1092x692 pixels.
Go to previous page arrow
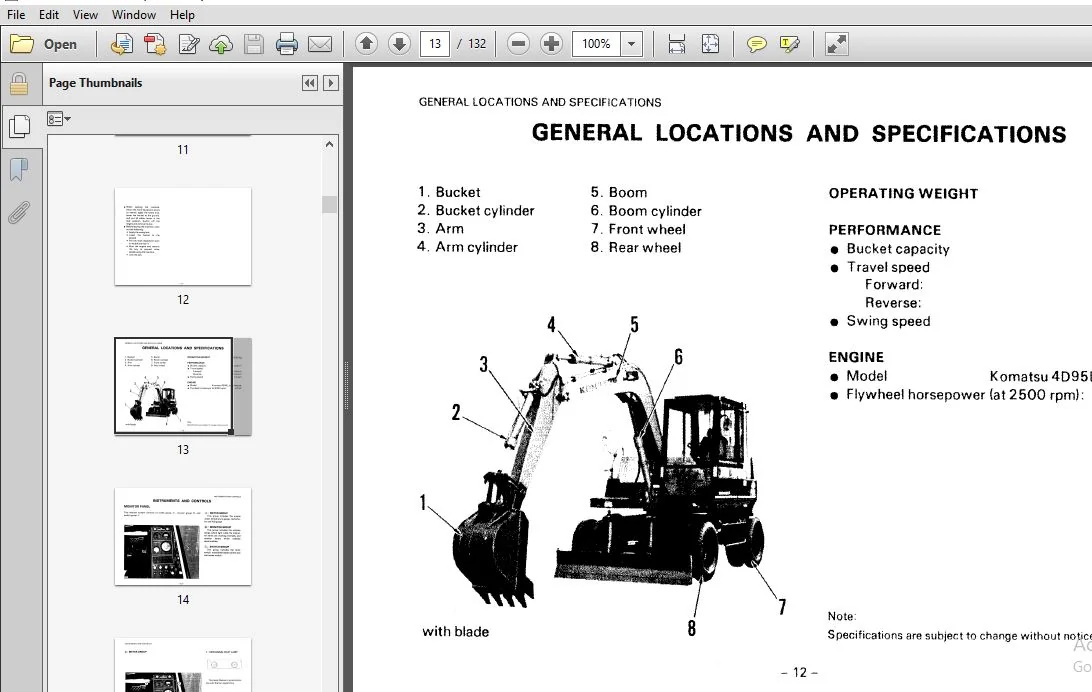tap(366, 44)
